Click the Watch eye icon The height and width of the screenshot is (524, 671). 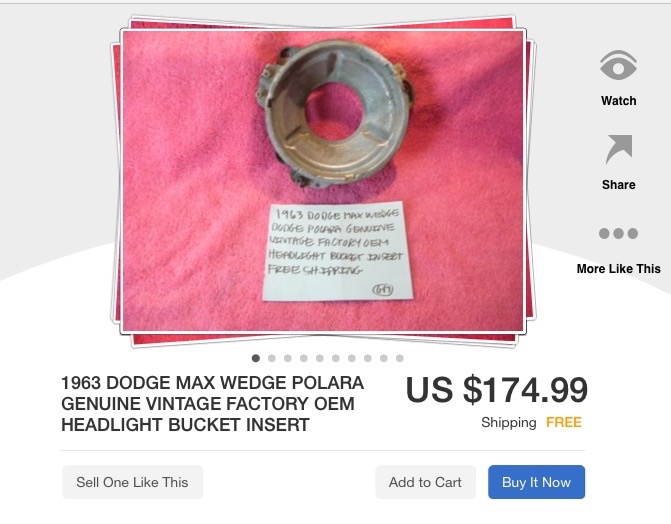coord(618,65)
